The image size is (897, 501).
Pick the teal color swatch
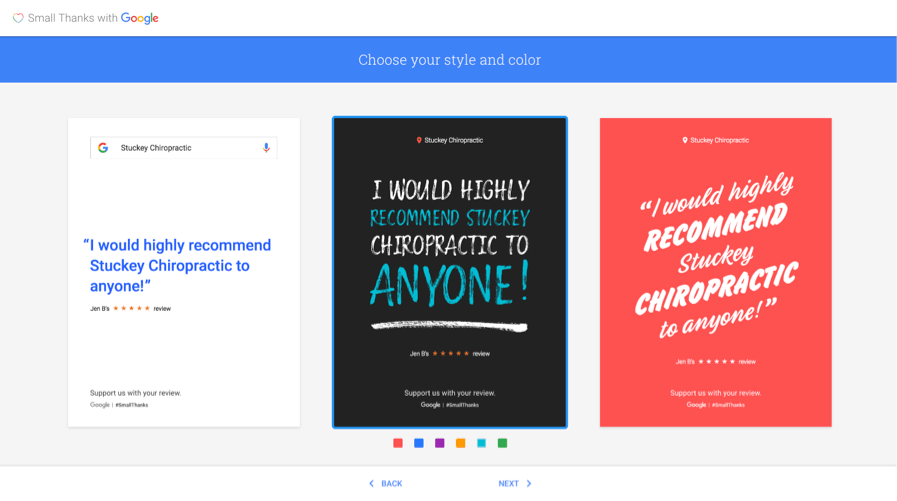click(x=482, y=443)
